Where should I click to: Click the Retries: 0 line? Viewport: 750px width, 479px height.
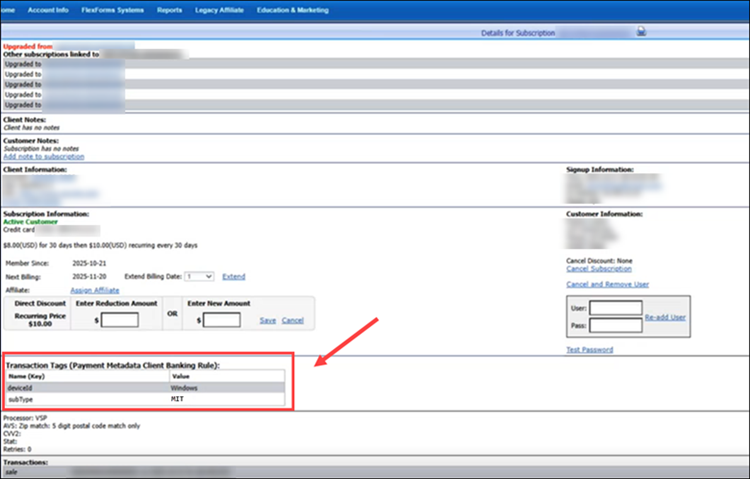point(17,449)
